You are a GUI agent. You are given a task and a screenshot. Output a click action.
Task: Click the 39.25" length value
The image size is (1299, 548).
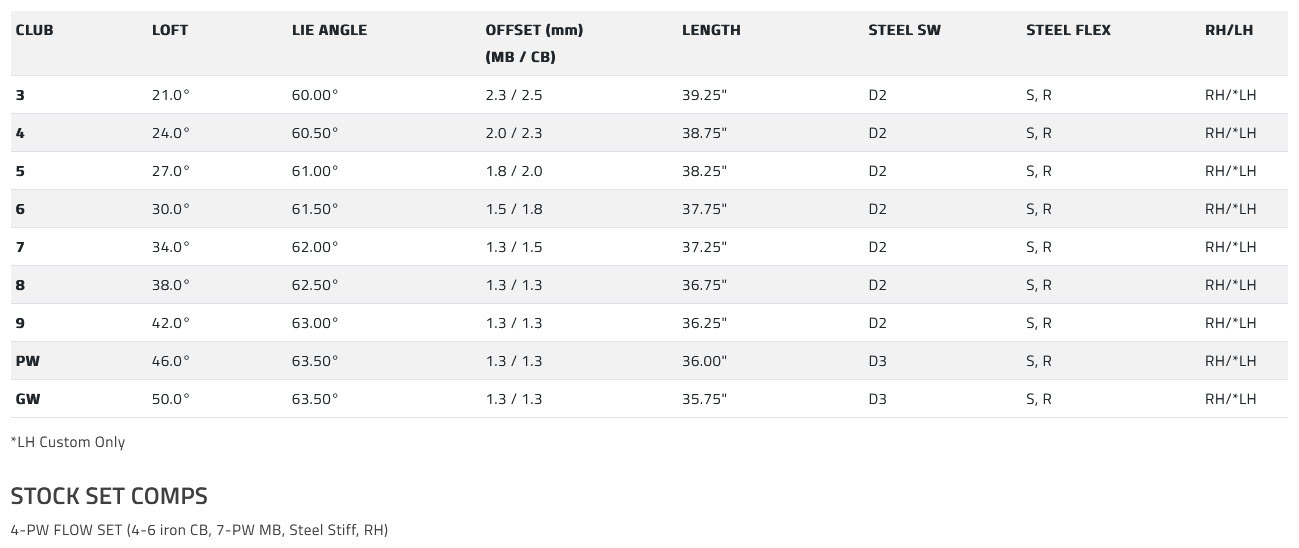coord(704,95)
